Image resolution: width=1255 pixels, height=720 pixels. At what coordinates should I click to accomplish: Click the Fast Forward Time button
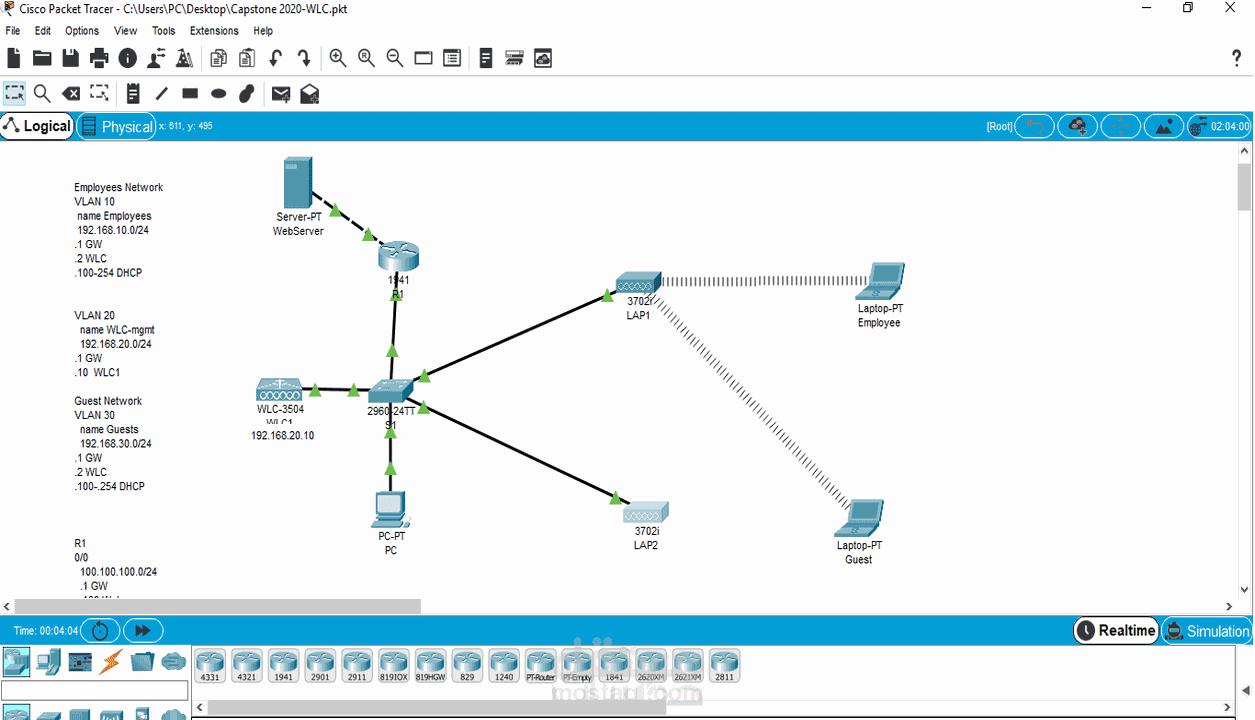click(x=143, y=630)
